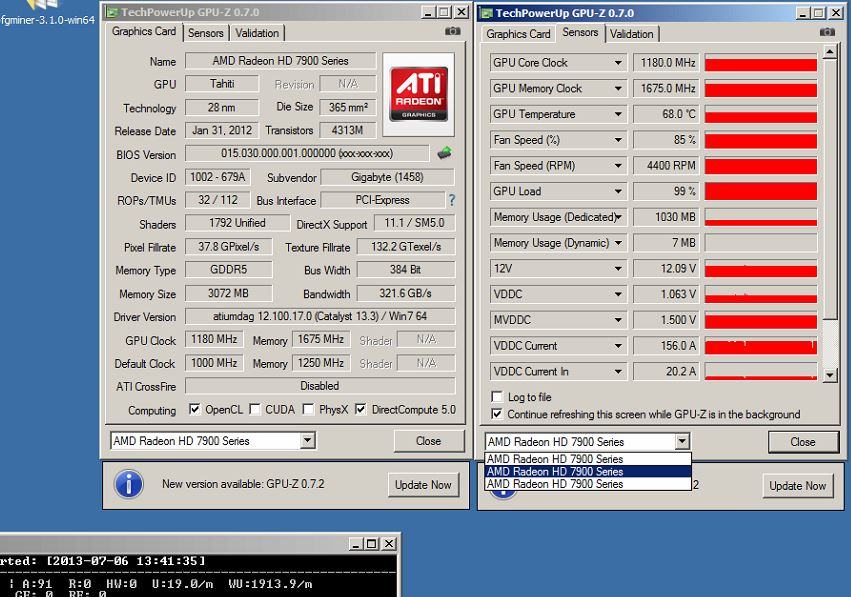
Task: Open the fgminer-3.1.0-win64 desktop icon
Action: coord(47,14)
